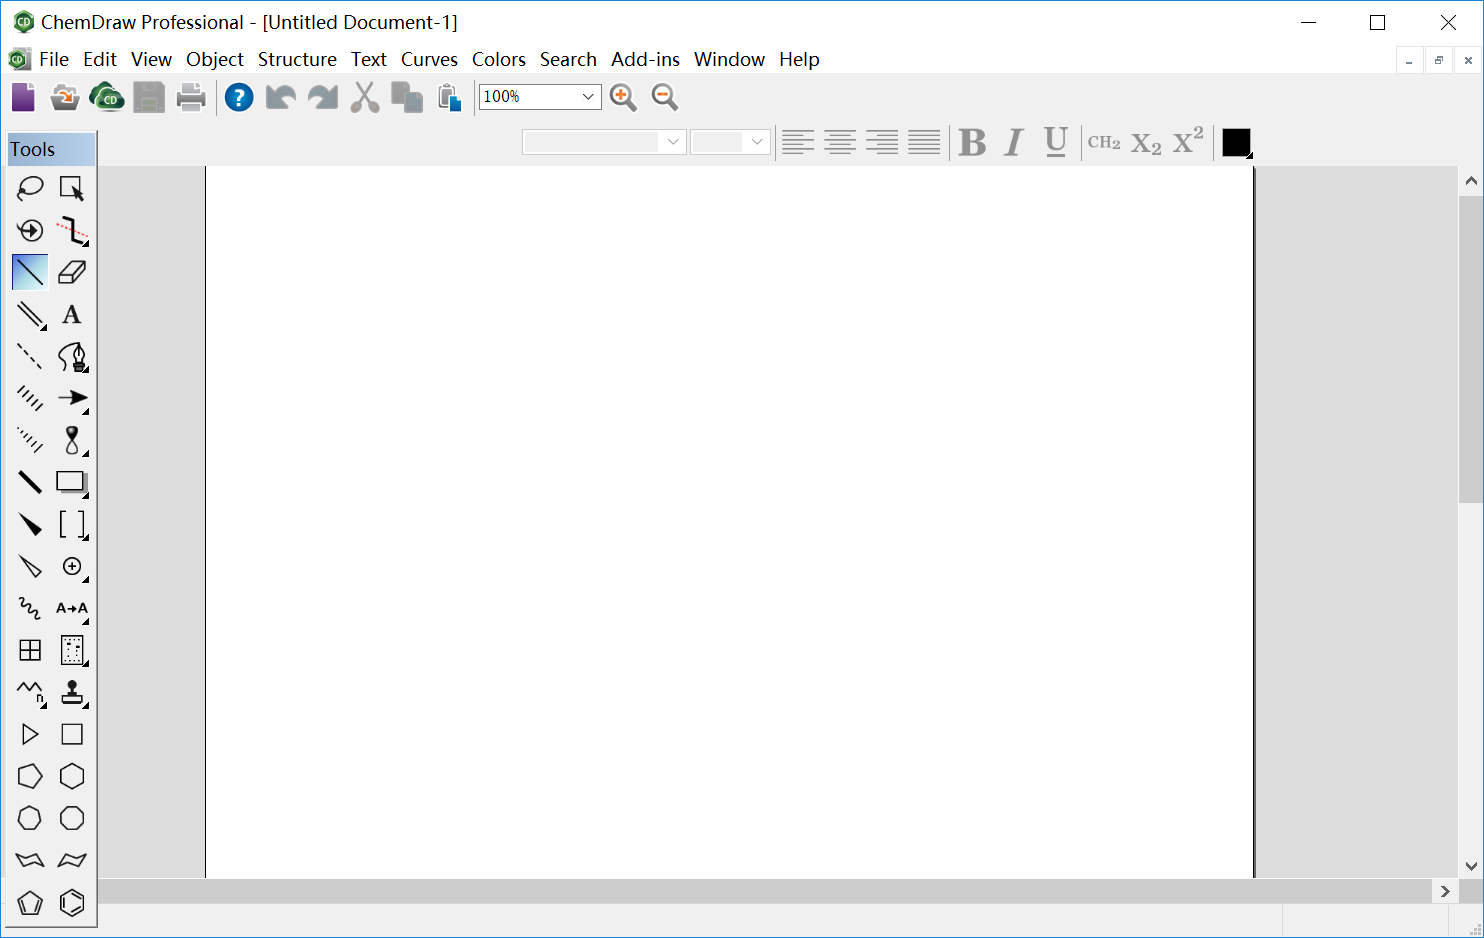Toggle Underline text formatting
The image size is (1484, 938).
point(1056,142)
